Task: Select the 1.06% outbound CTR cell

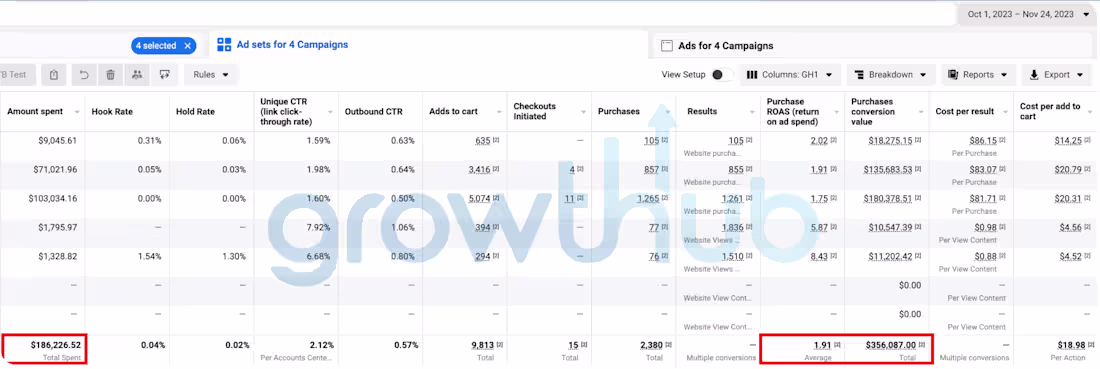Action: [x=403, y=227]
